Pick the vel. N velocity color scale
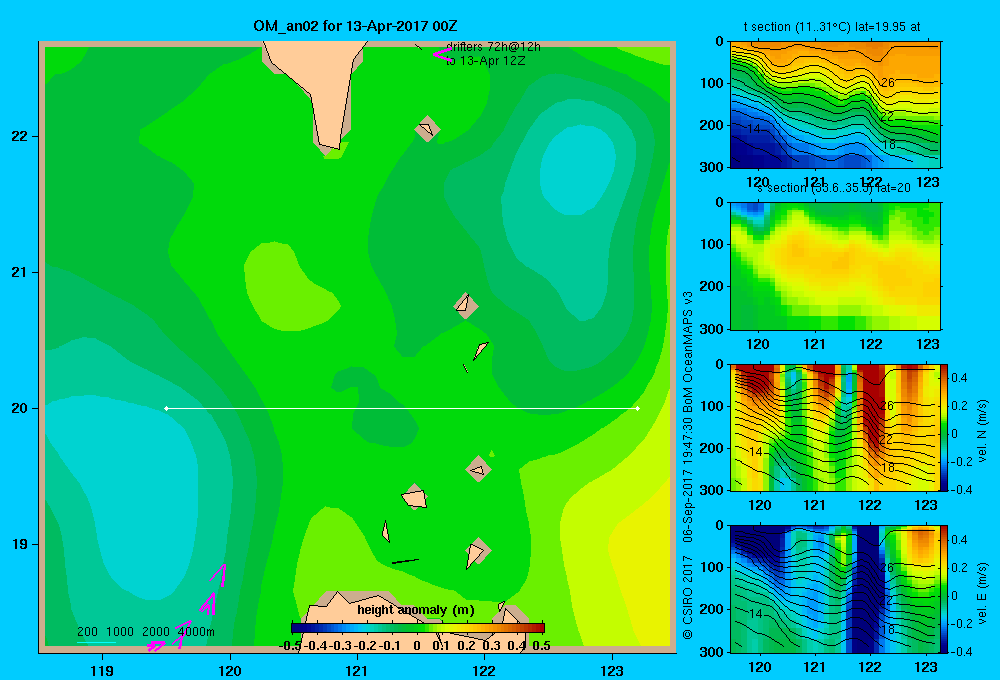Image resolution: width=1000 pixels, height=680 pixels. pos(945,427)
